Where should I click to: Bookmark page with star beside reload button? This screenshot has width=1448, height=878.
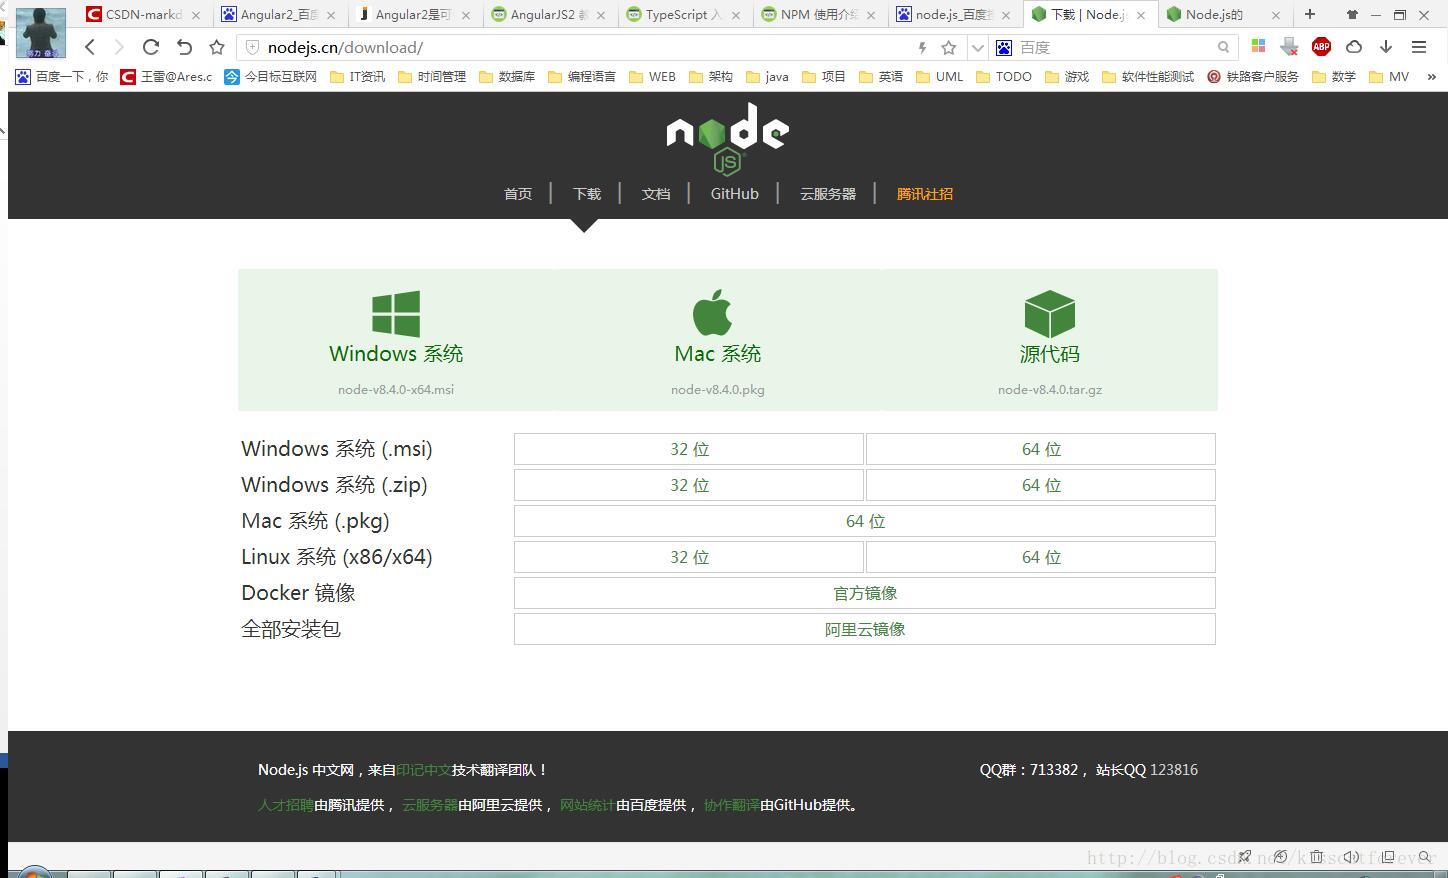[x=217, y=47]
